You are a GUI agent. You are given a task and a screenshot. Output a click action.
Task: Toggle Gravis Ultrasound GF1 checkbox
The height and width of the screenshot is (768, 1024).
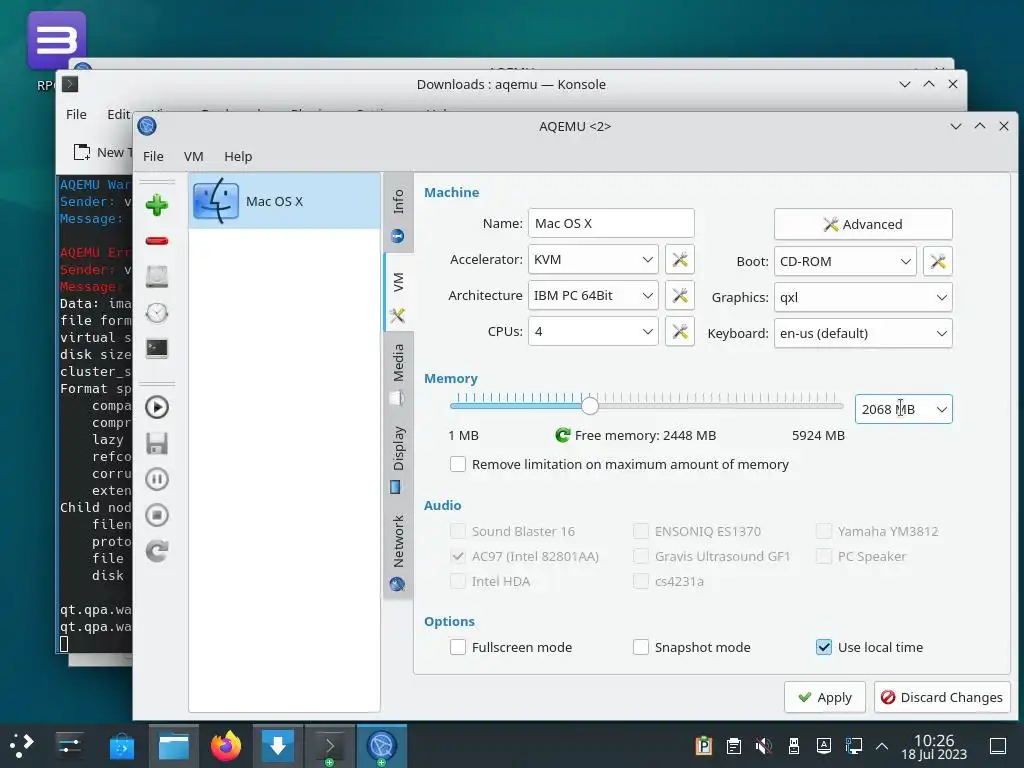coord(641,556)
